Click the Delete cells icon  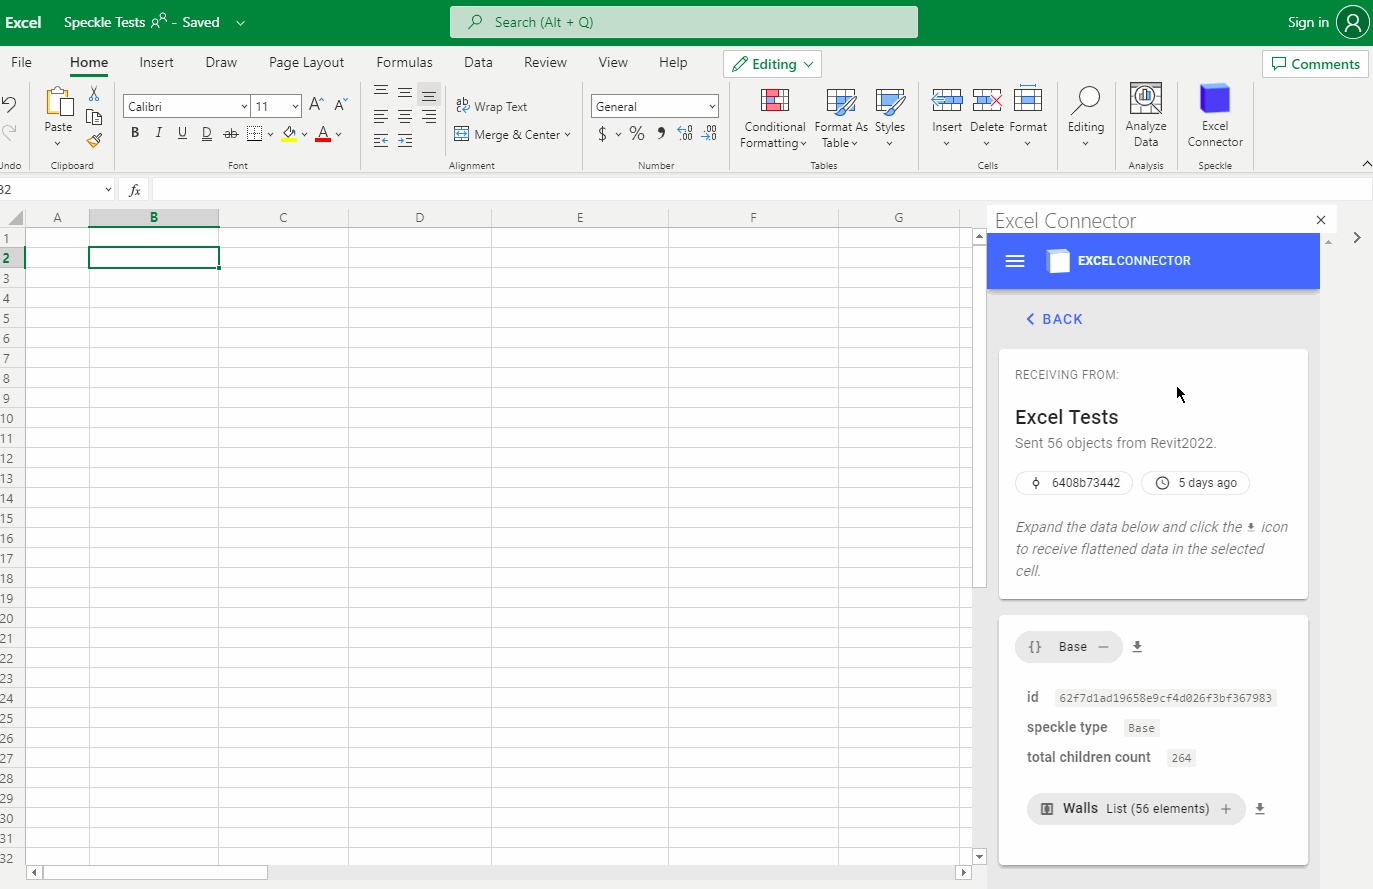tap(987, 100)
